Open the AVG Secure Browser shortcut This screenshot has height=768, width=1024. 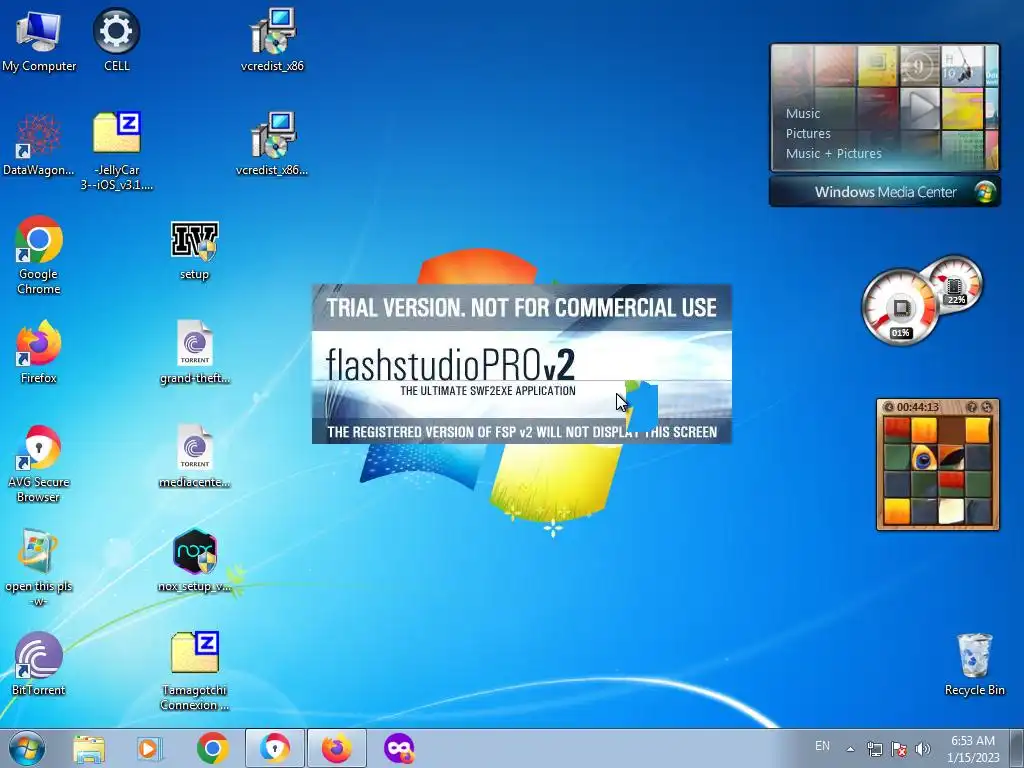[x=39, y=464]
